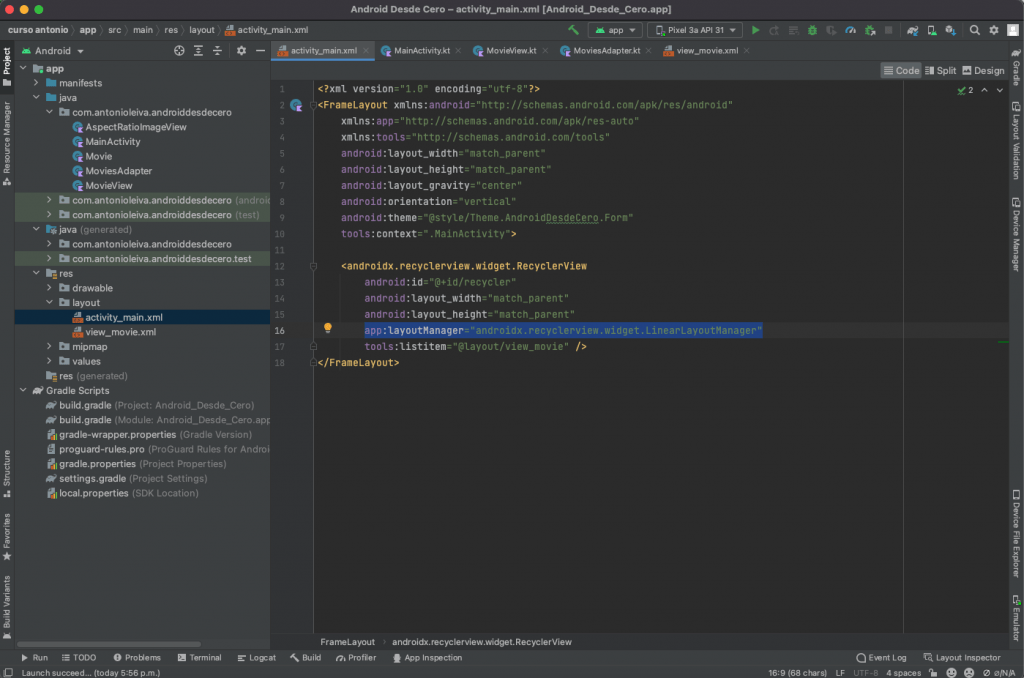Viewport: 1024px width, 678px height.
Task: Select the MoviesAdapter class in tree
Action: (x=118, y=170)
